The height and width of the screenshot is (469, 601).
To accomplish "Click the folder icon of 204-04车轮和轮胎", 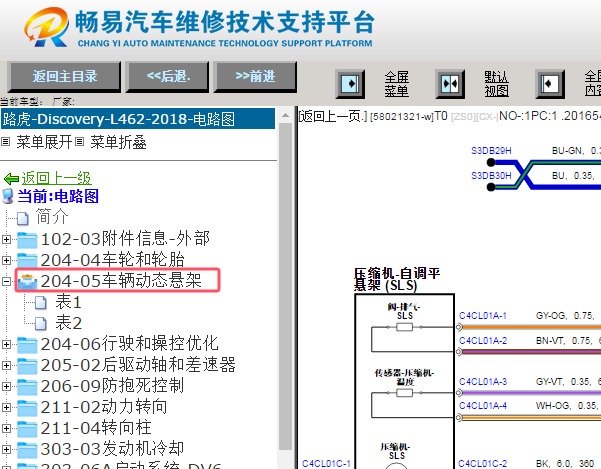I will tap(27, 261).
